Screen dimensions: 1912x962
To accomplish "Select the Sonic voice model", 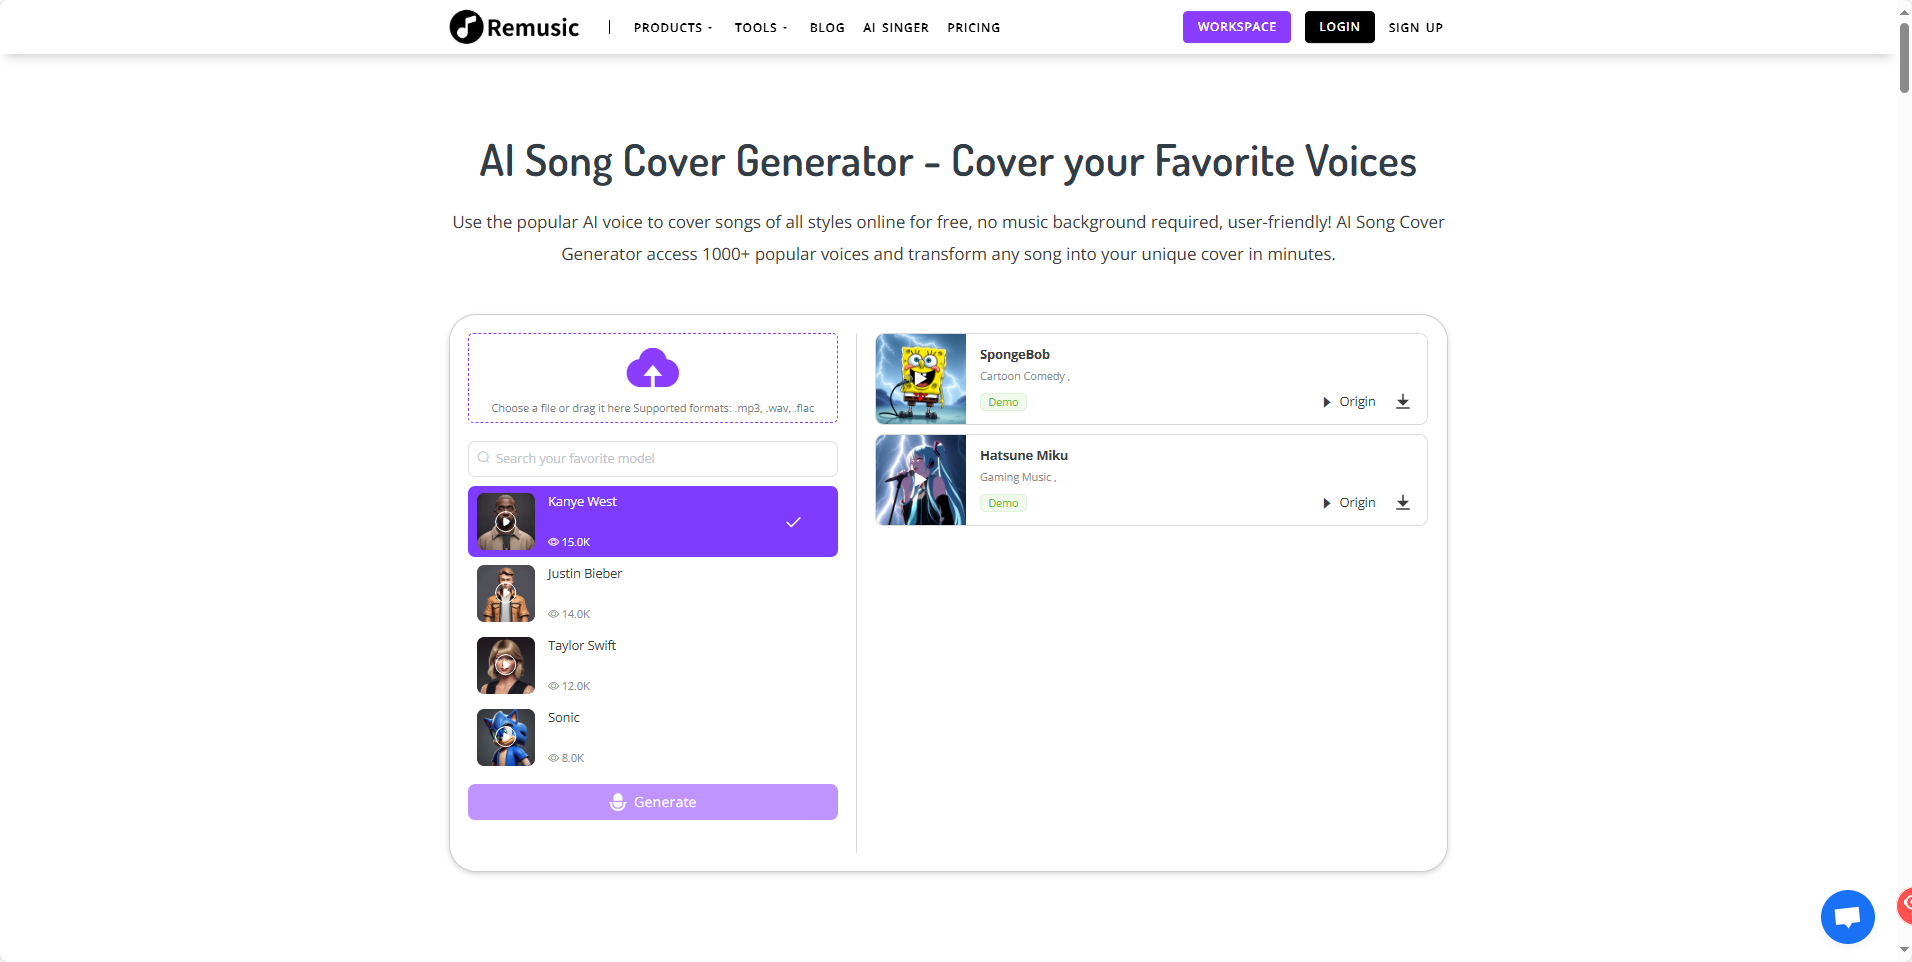I will click(652, 737).
